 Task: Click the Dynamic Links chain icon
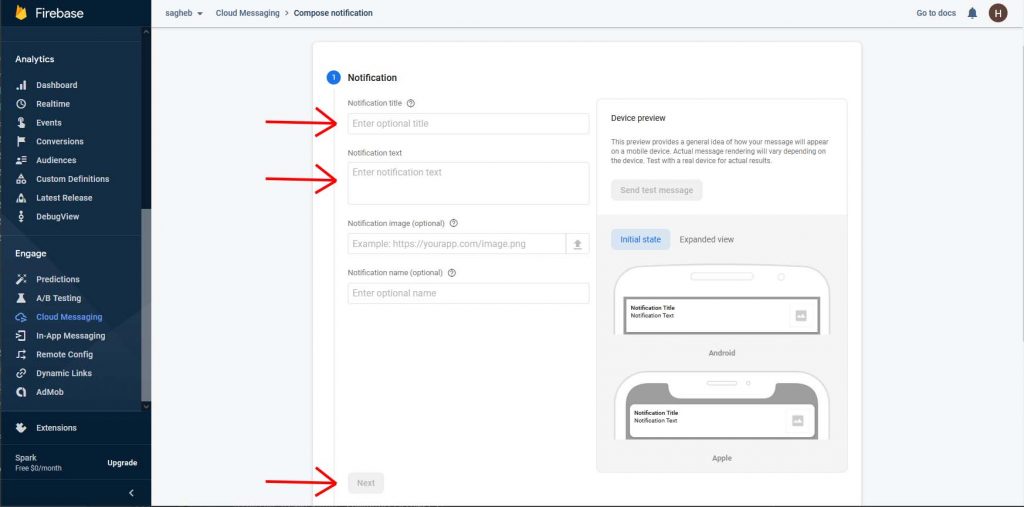click(x=22, y=373)
